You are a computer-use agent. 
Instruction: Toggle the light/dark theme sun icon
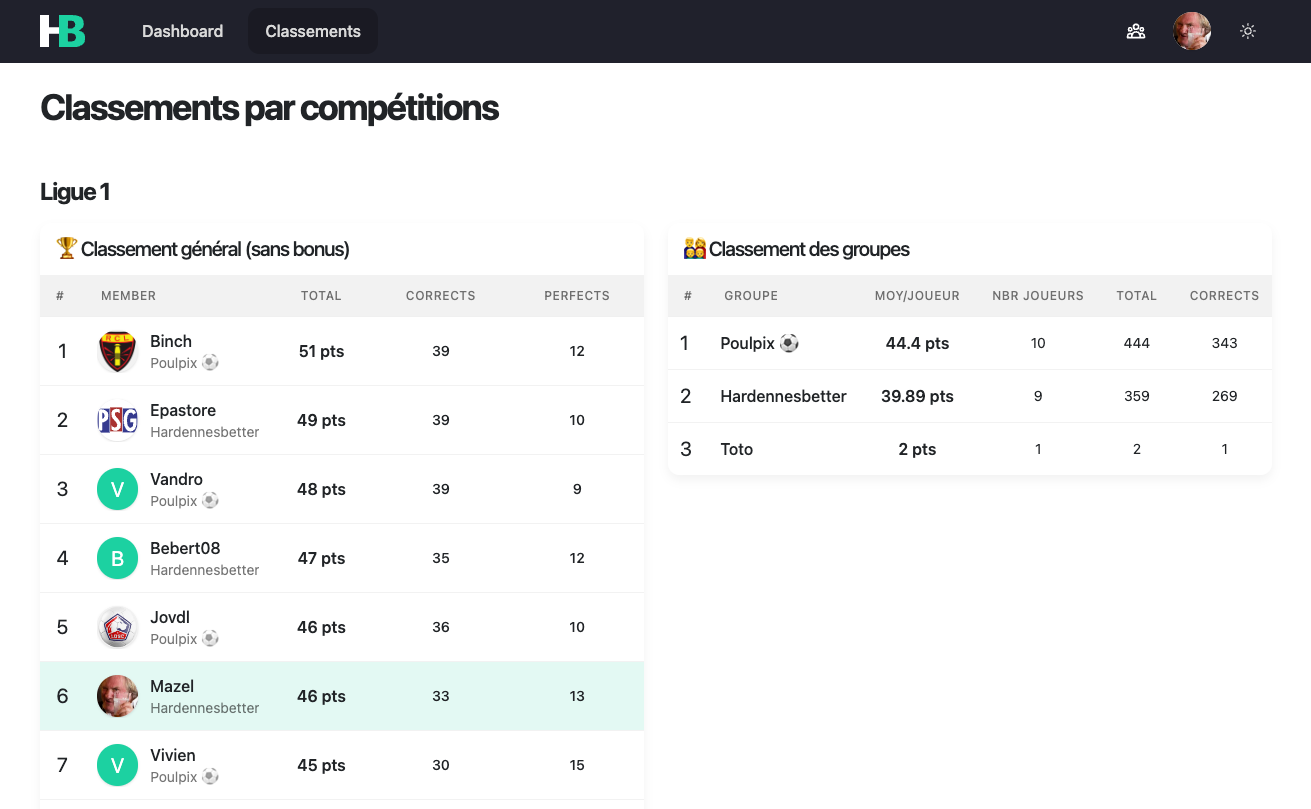(x=1248, y=31)
